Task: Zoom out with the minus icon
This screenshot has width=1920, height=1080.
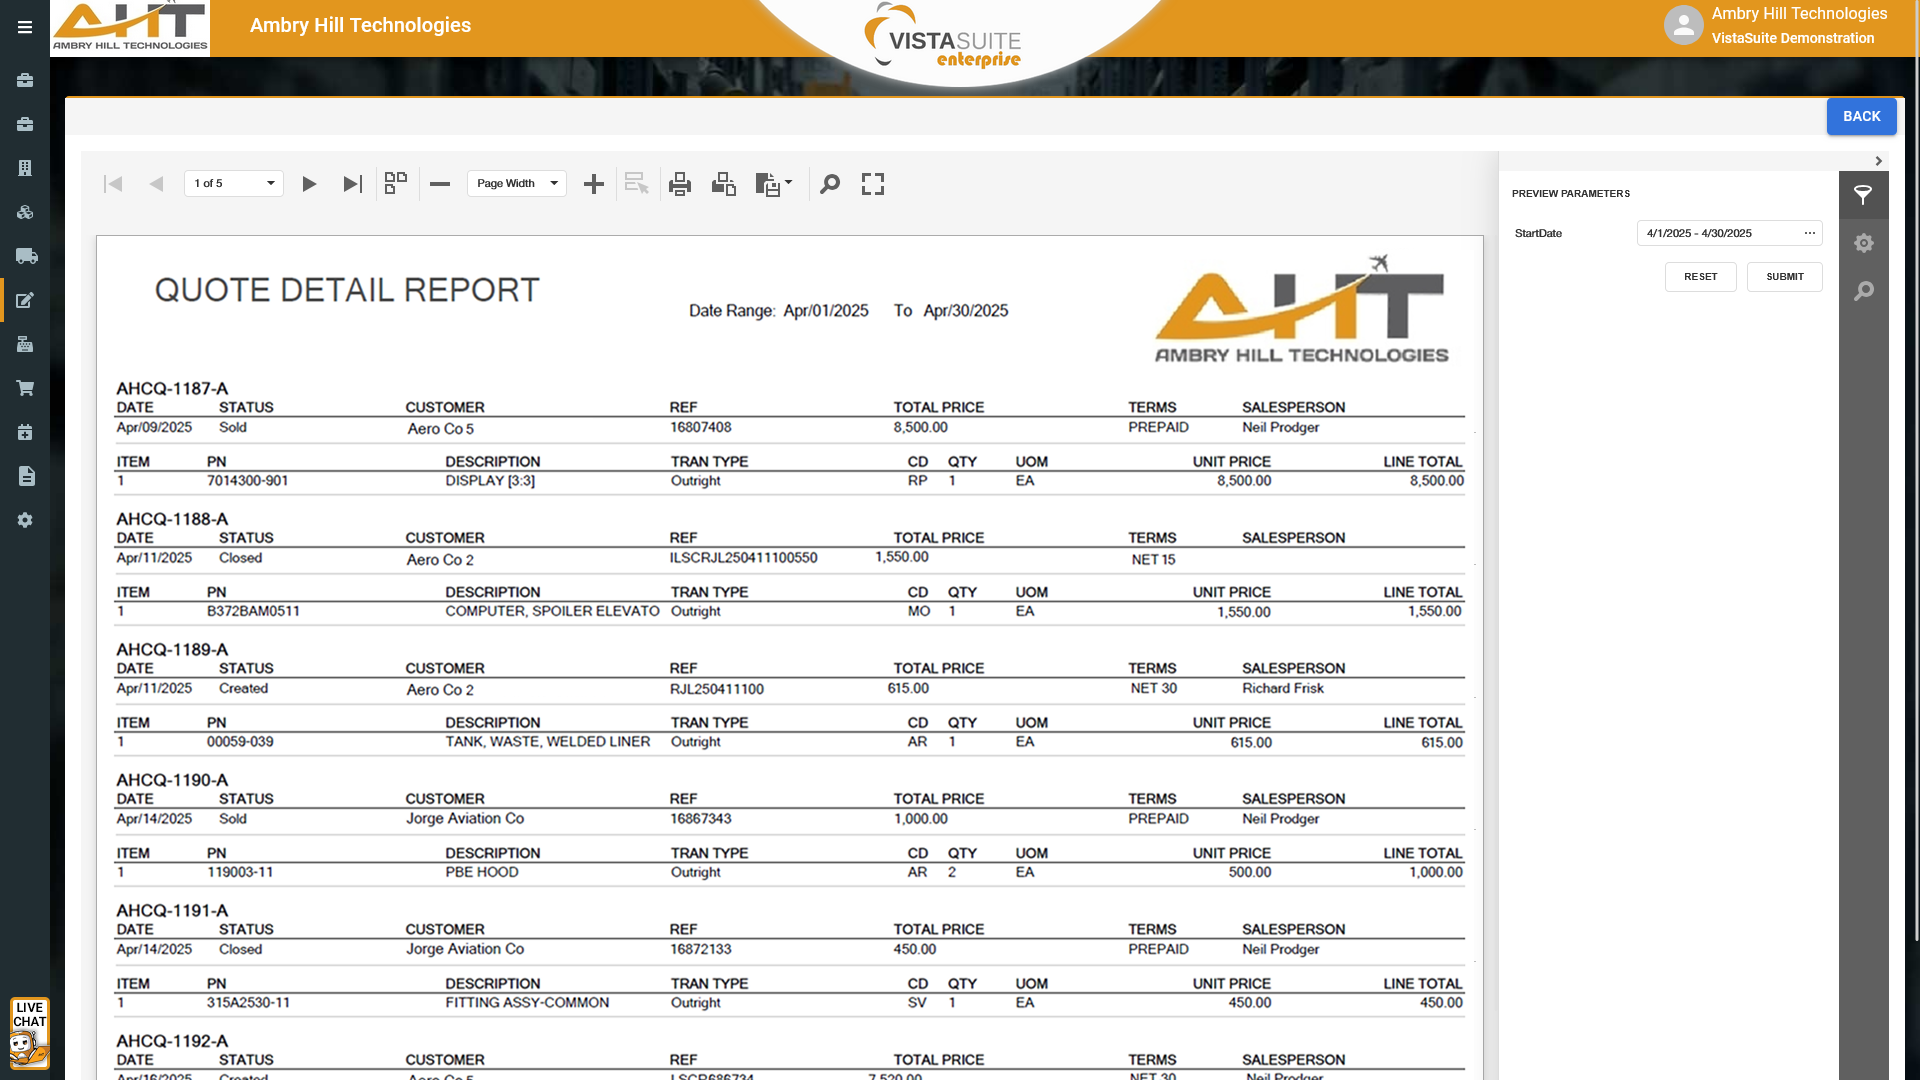Action: 440,184
